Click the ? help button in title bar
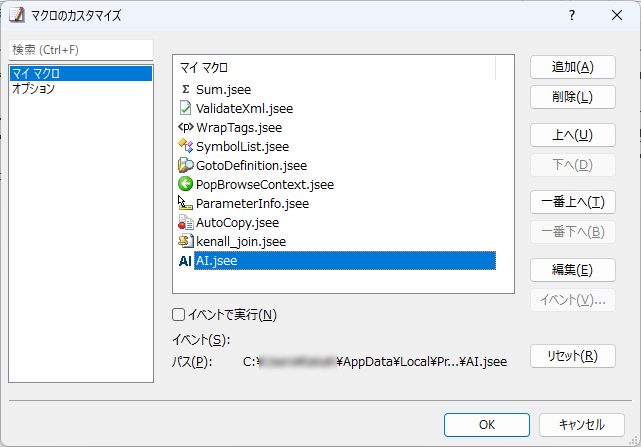The height and width of the screenshot is (447, 641). (x=572, y=15)
